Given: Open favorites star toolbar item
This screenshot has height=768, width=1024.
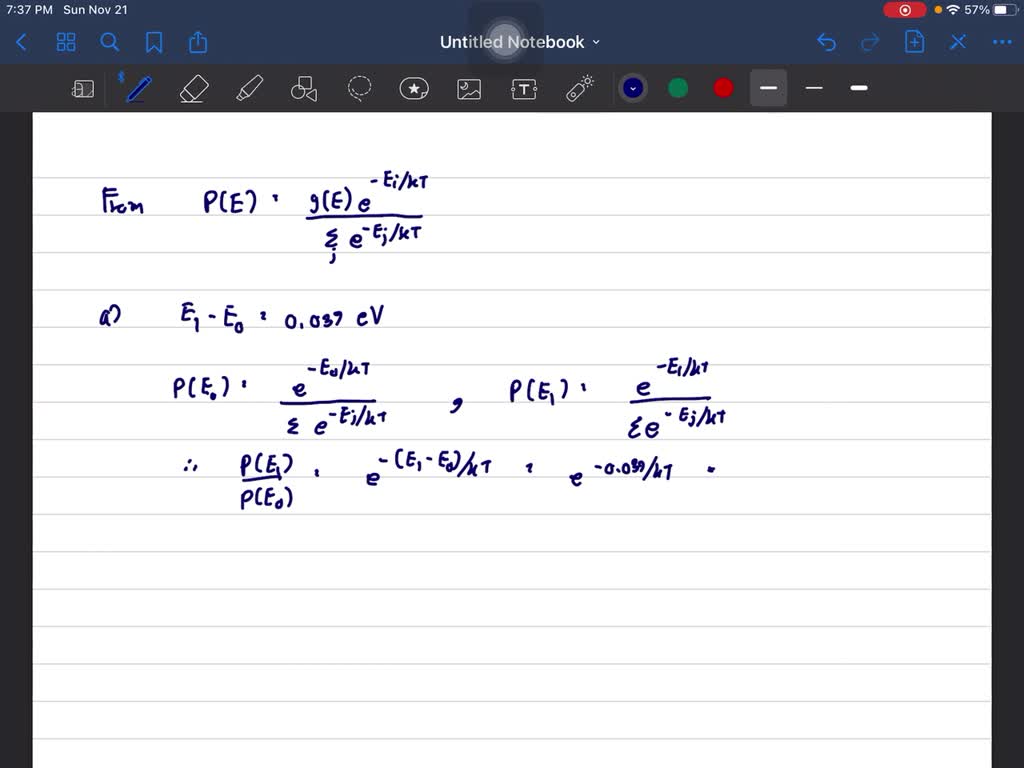Looking at the screenshot, I should pos(414,88).
